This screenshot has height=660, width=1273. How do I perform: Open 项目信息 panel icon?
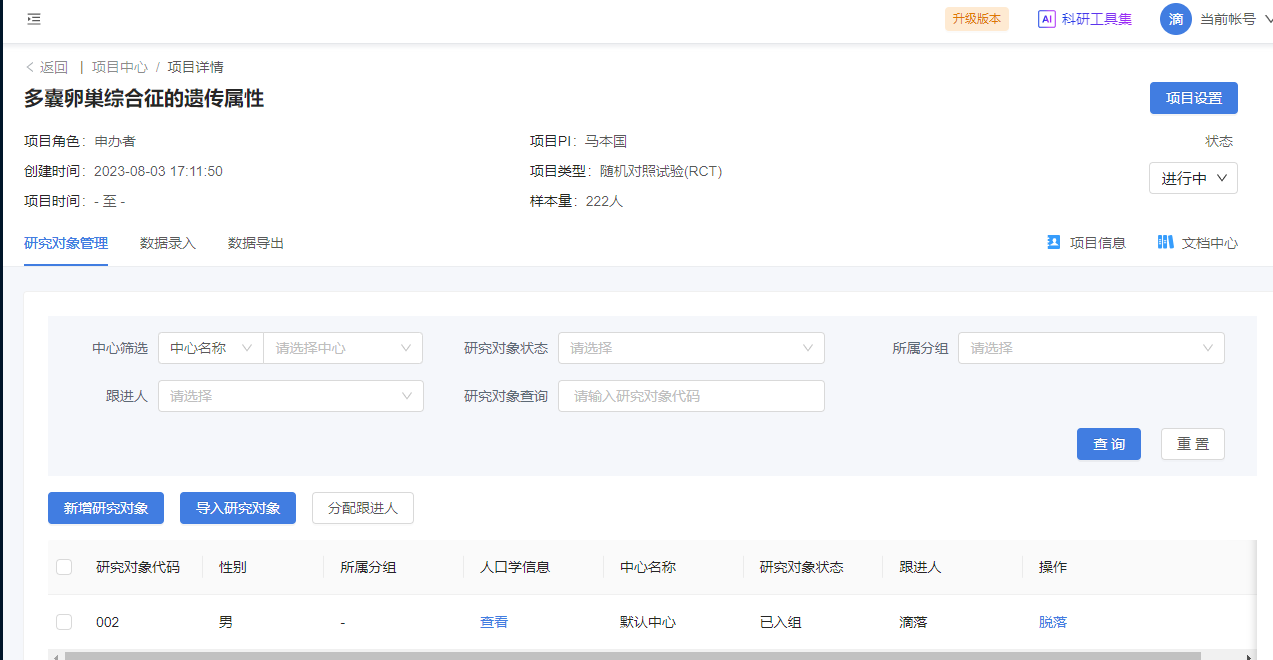pos(1053,242)
